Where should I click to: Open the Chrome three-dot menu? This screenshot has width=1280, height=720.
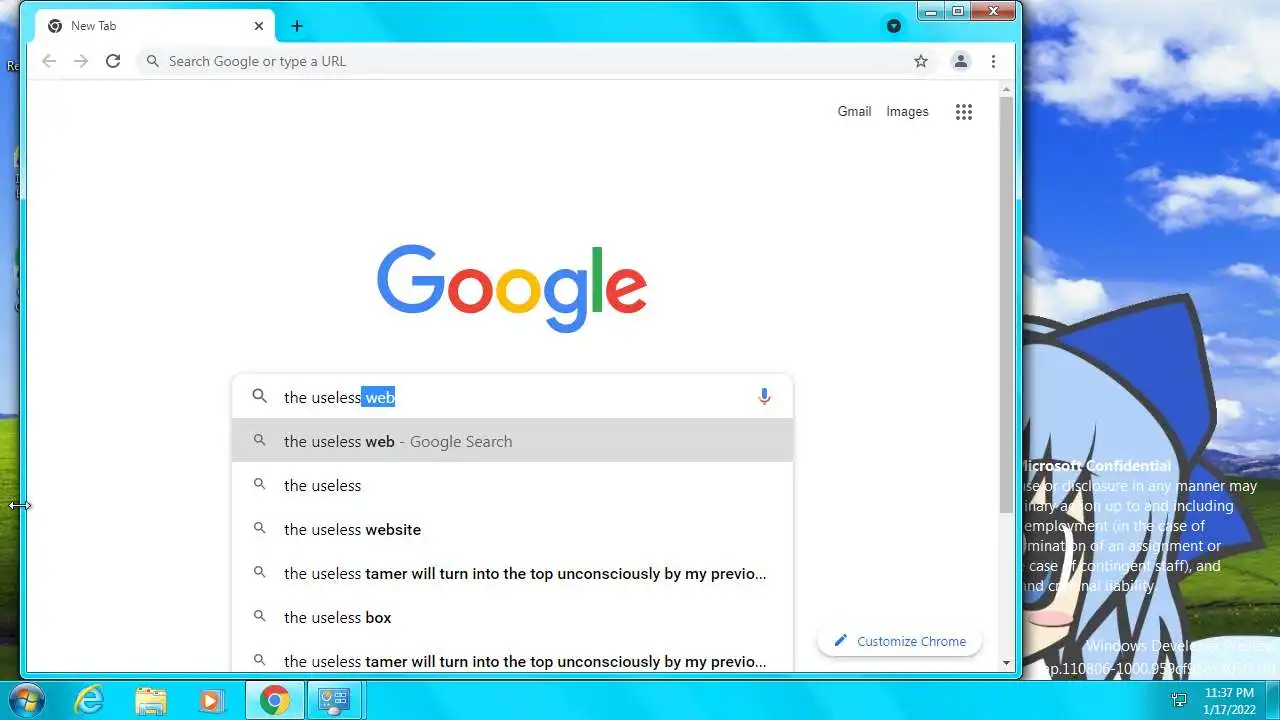point(993,61)
